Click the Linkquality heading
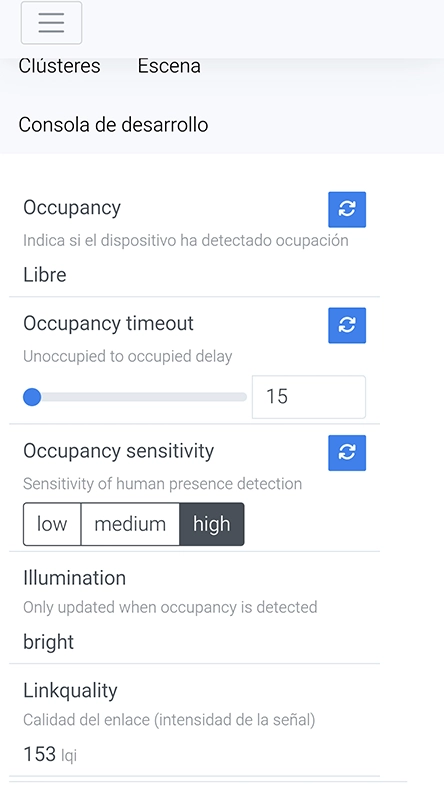Image resolution: width=444 pixels, height=800 pixels. point(70,690)
